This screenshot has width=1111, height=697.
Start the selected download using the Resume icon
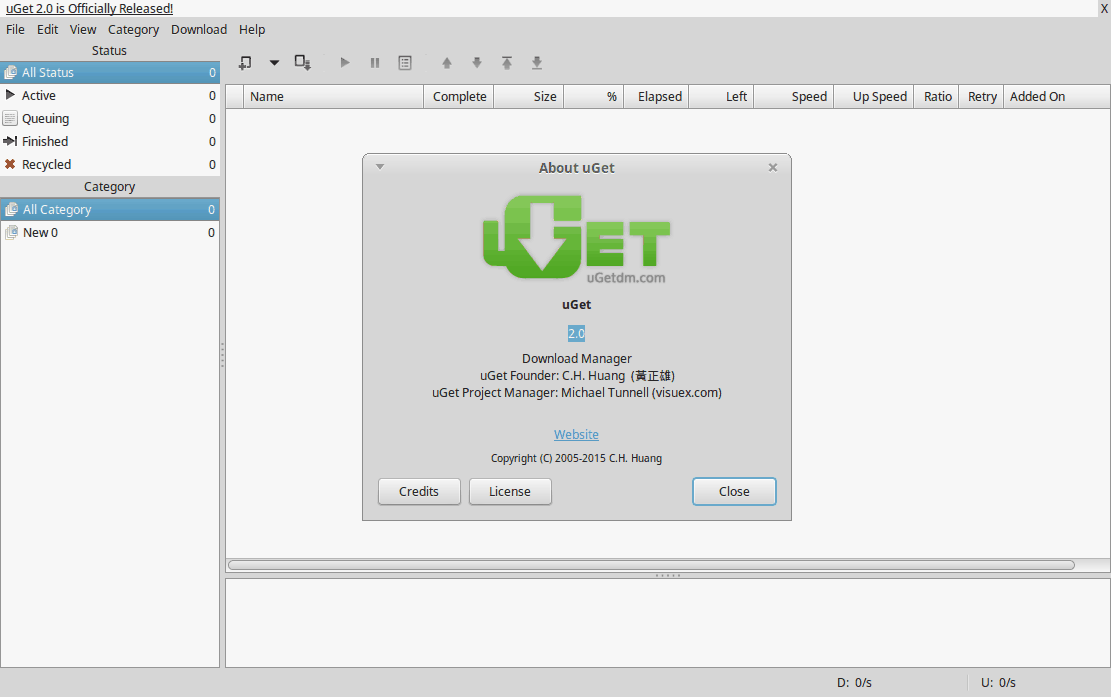click(344, 62)
